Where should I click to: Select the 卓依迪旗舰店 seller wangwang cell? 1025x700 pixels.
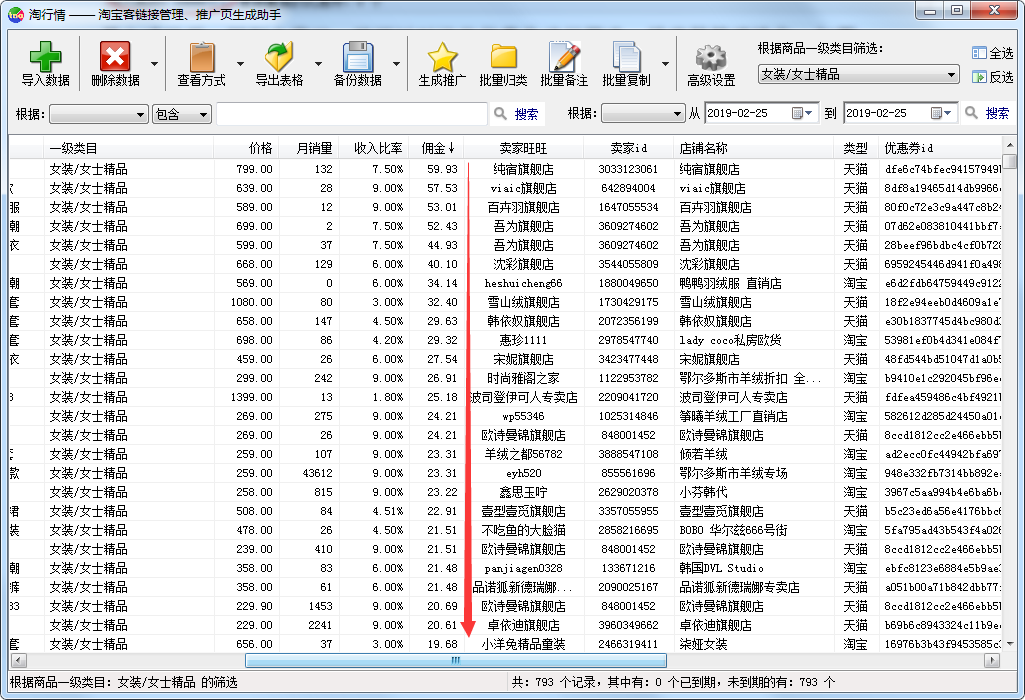[523, 625]
